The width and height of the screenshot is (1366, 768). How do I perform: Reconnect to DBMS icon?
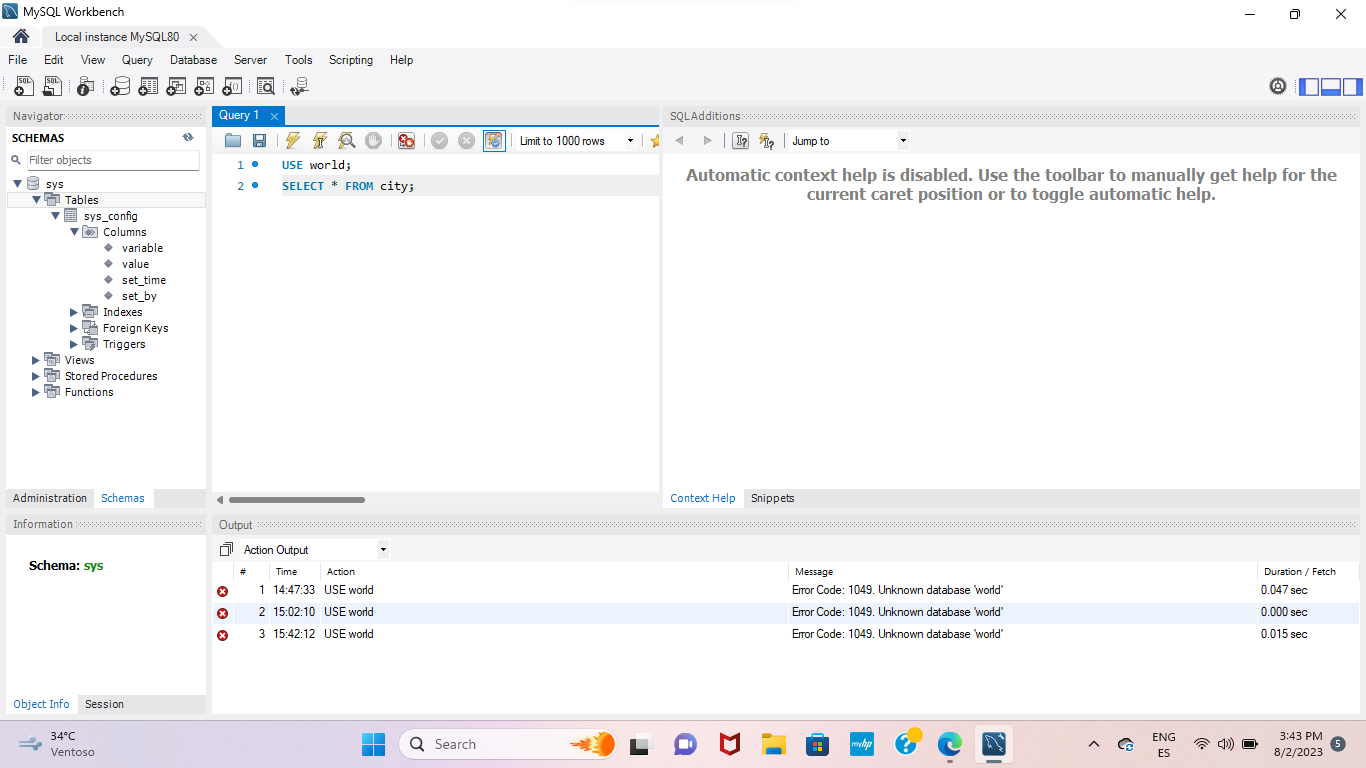pyautogui.click(x=299, y=87)
